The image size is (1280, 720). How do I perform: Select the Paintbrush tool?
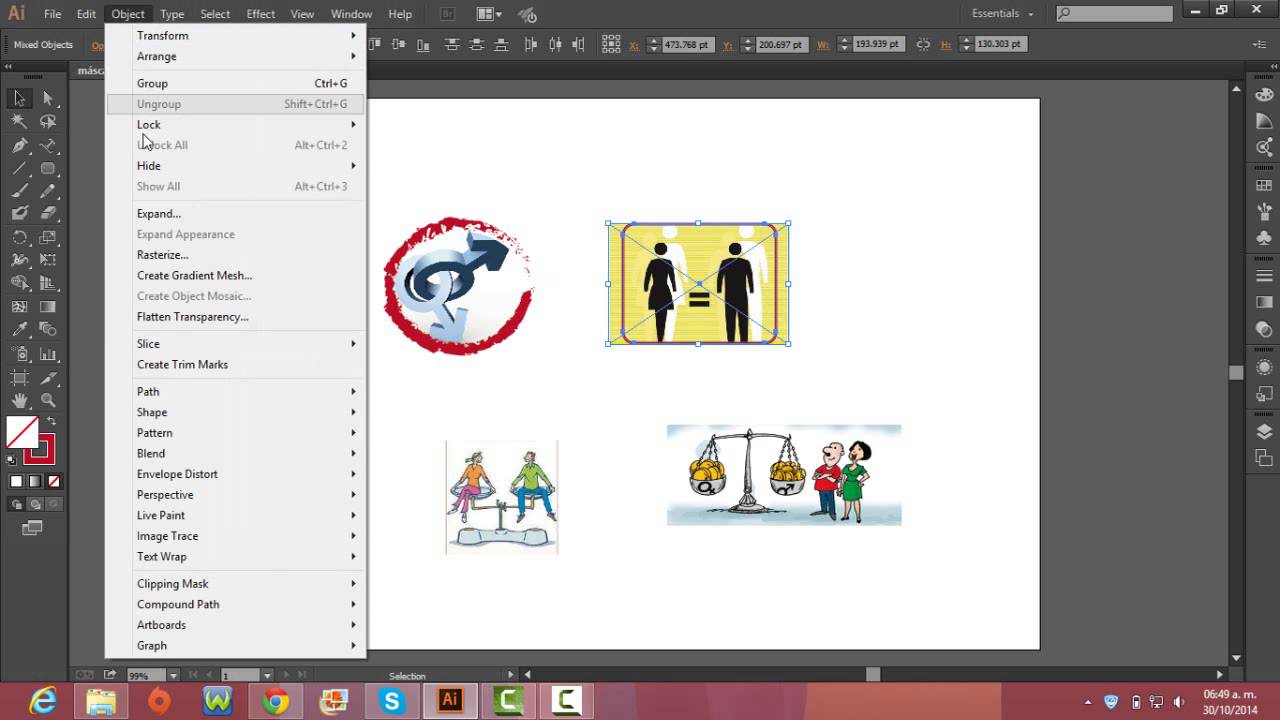click(19, 191)
